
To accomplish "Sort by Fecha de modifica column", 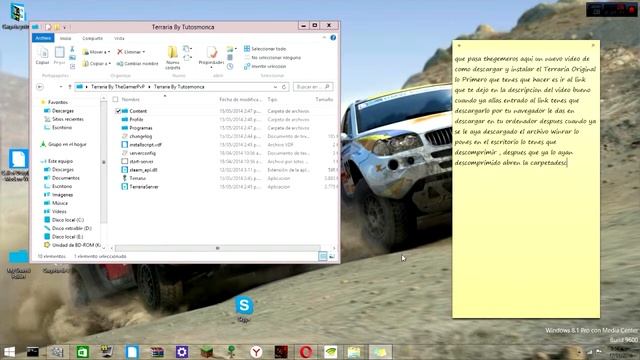I will 240,99.
